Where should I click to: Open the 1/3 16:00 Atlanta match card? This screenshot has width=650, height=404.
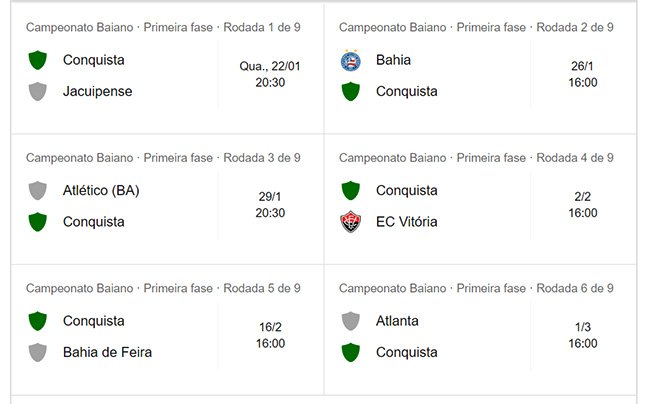coord(480,330)
